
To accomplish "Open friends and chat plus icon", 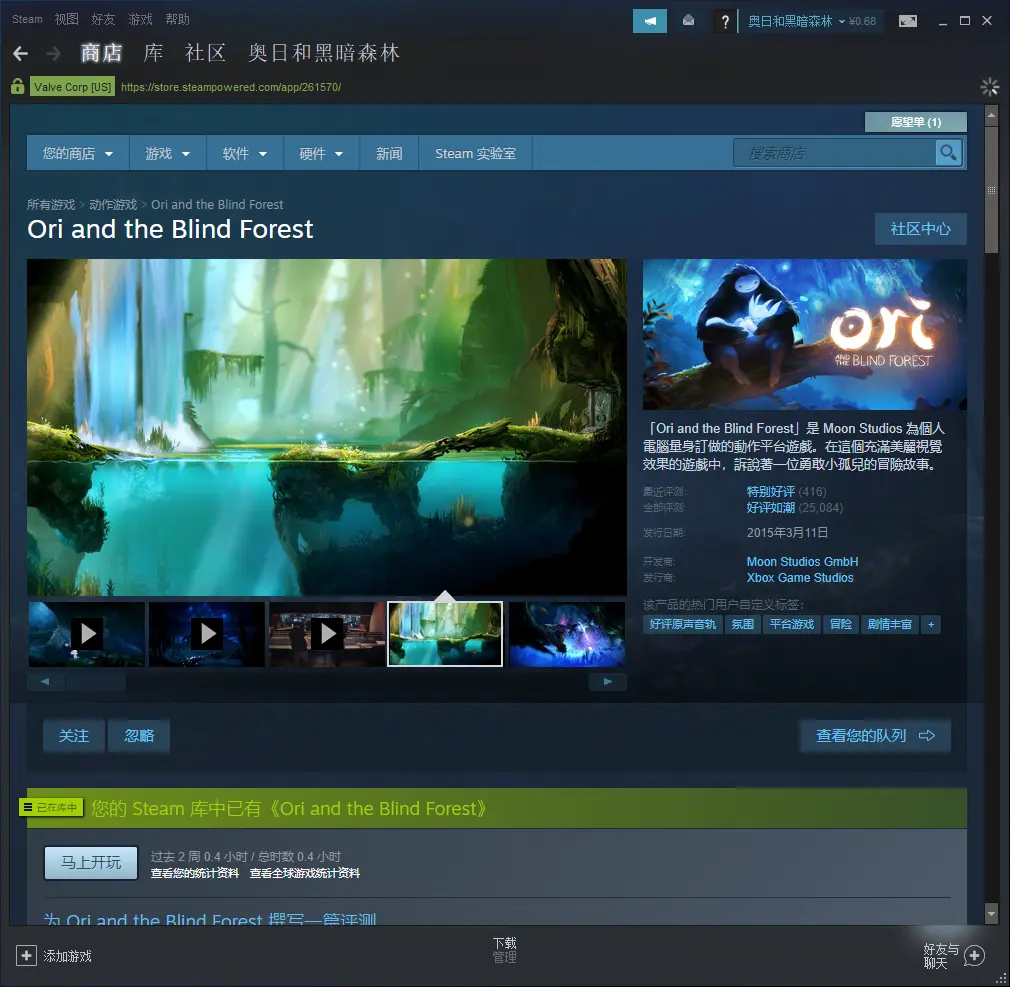I will [x=975, y=955].
